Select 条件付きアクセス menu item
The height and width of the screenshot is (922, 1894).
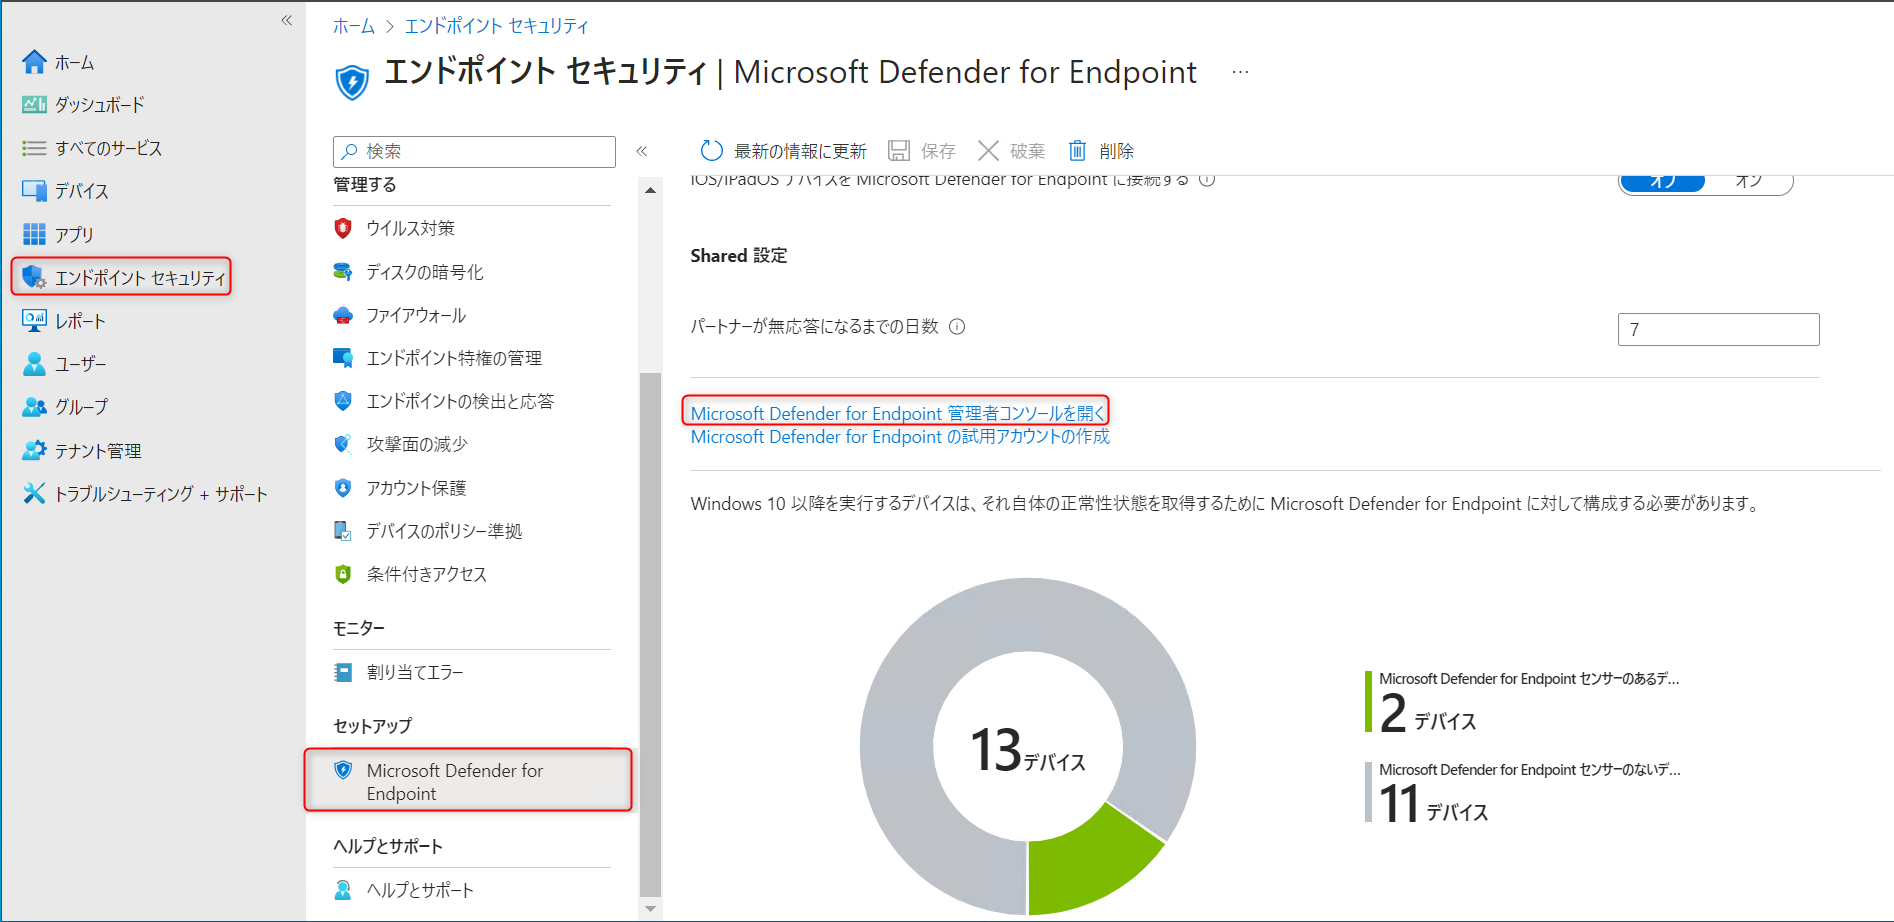(x=426, y=574)
